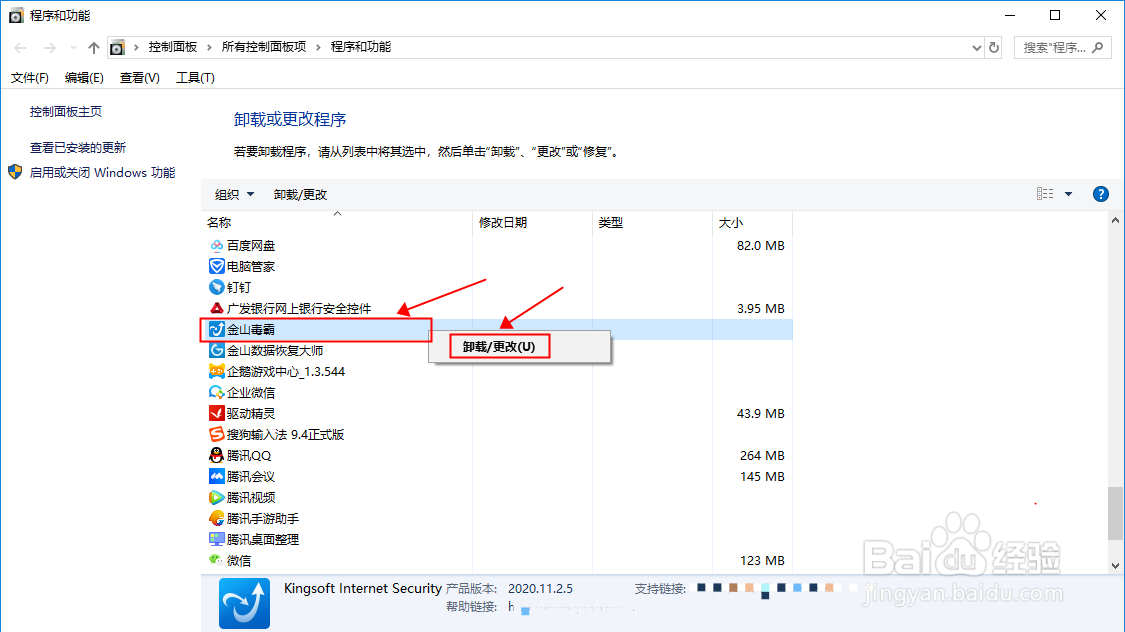Screen dimensions: 1125x632
Task: Click the 钉钉 program icon
Action: coord(217,287)
